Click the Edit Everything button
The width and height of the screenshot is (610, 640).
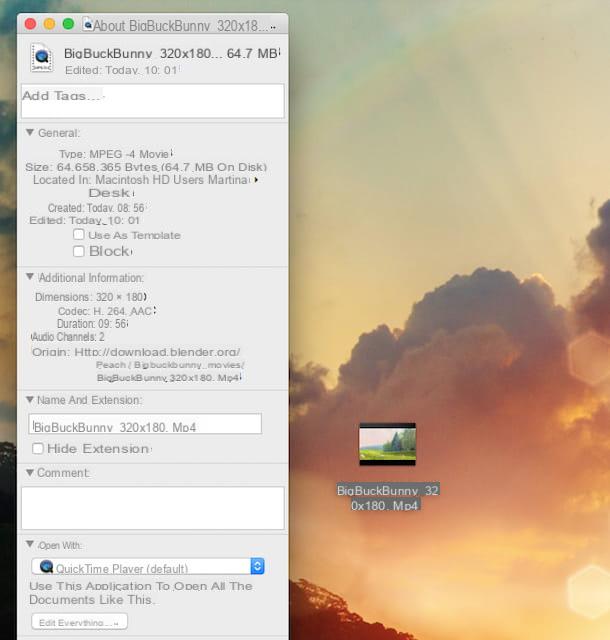pyautogui.click(x=79, y=622)
